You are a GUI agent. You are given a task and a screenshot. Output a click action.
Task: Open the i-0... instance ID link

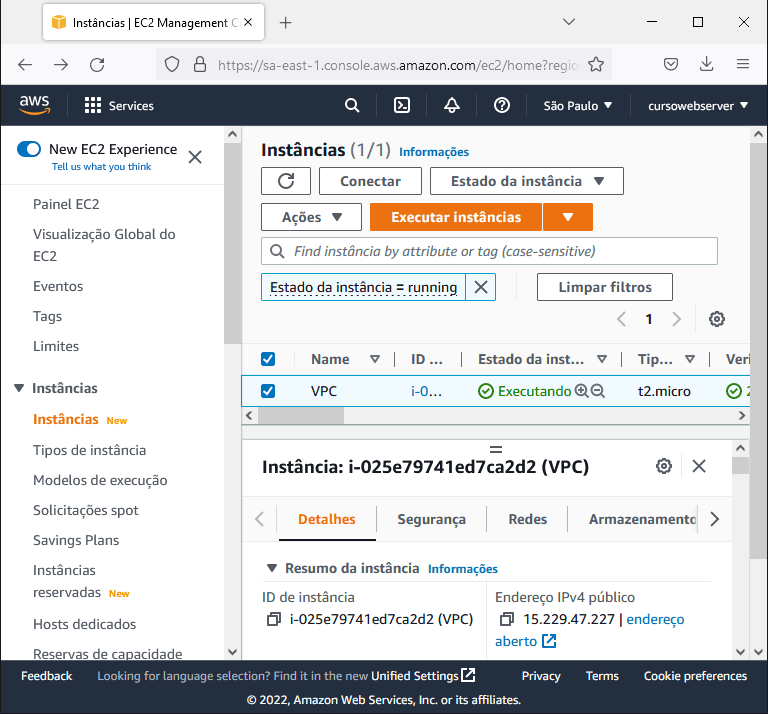426,391
